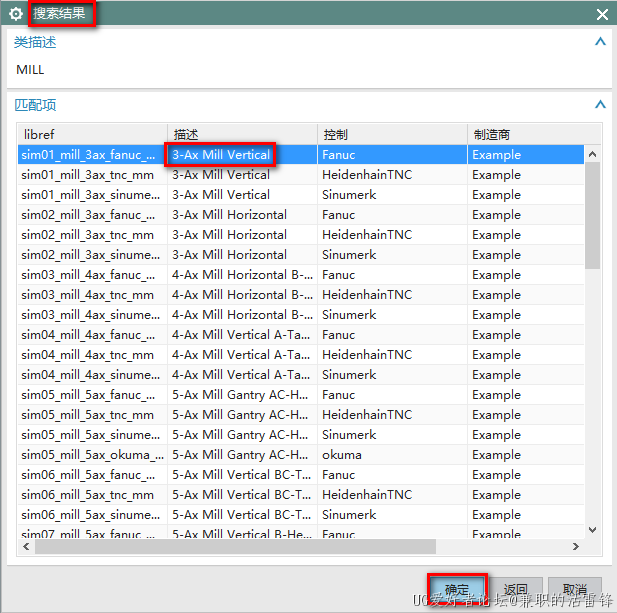Select the 3-Ax Mill Horizontal Fanuc row

(x=229, y=215)
